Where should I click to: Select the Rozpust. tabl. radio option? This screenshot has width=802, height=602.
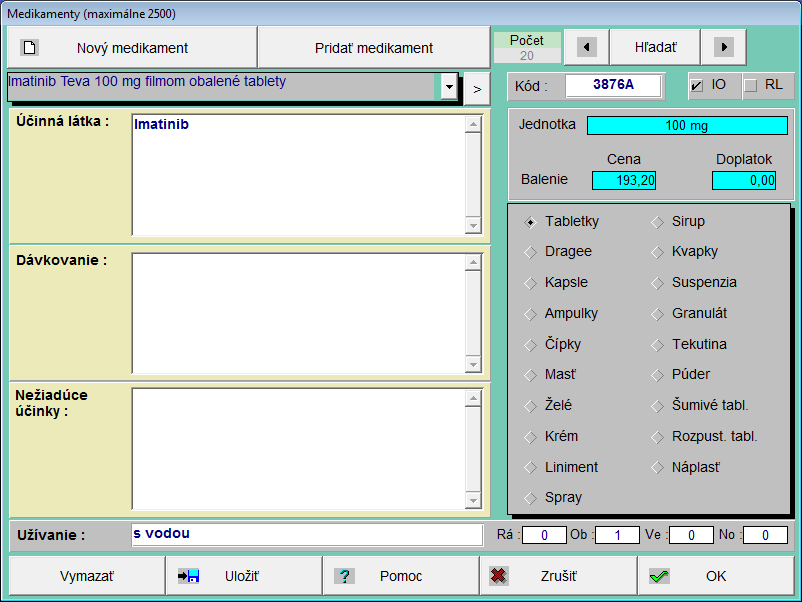[657, 437]
